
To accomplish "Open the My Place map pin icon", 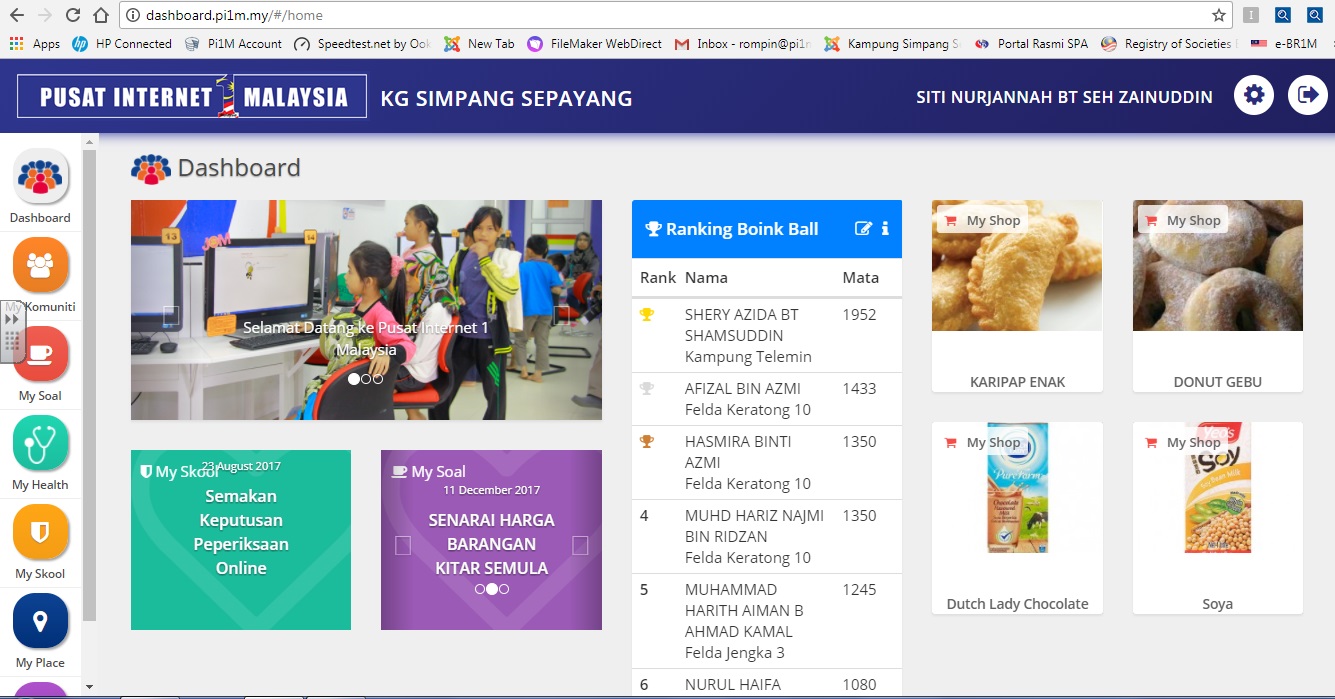I will [x=40, y=622].
